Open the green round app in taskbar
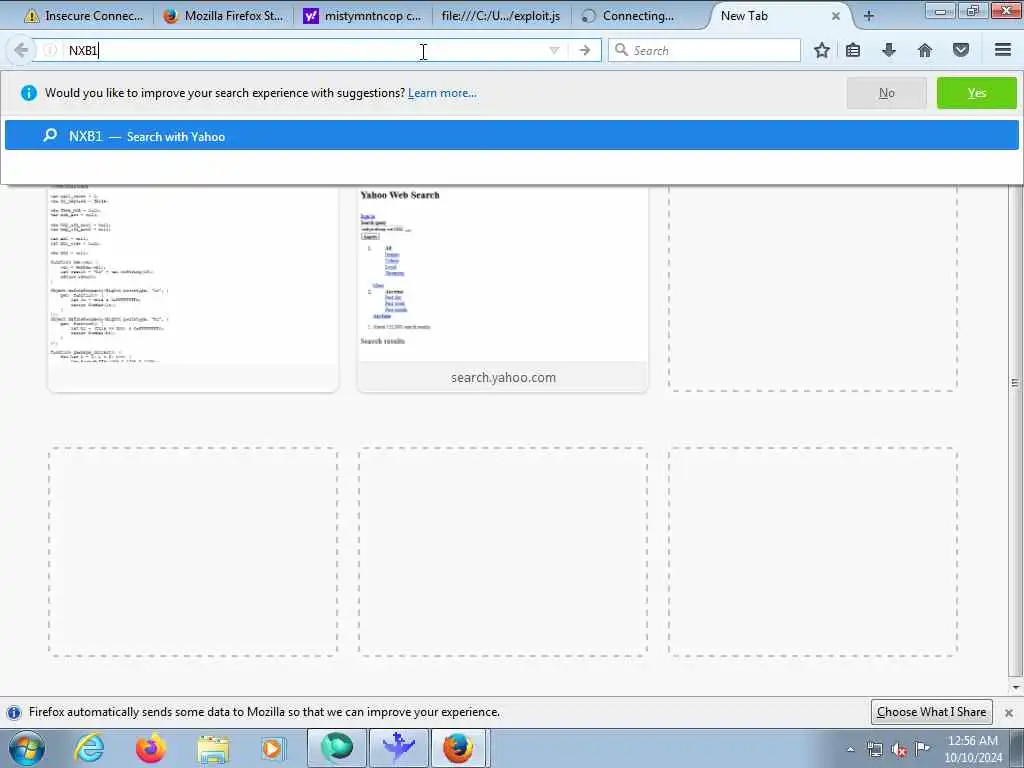Screen dimensions: 1024x768 (x=336, y=748)
